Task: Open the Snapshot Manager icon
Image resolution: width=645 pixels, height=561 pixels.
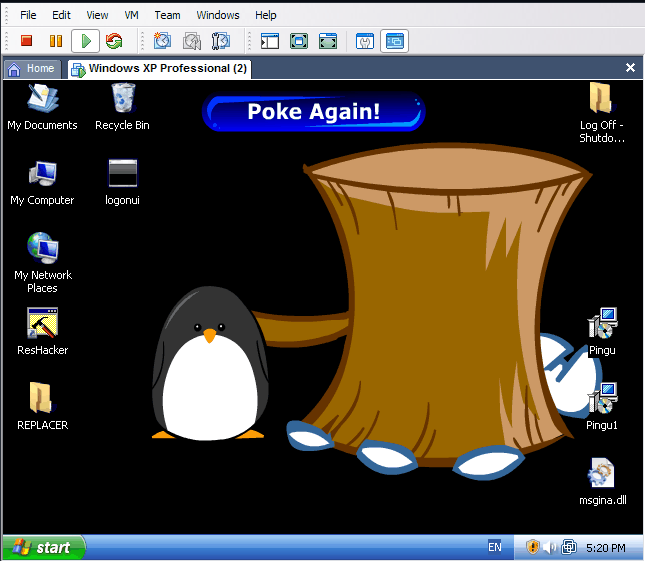Action: pos(221,41)
